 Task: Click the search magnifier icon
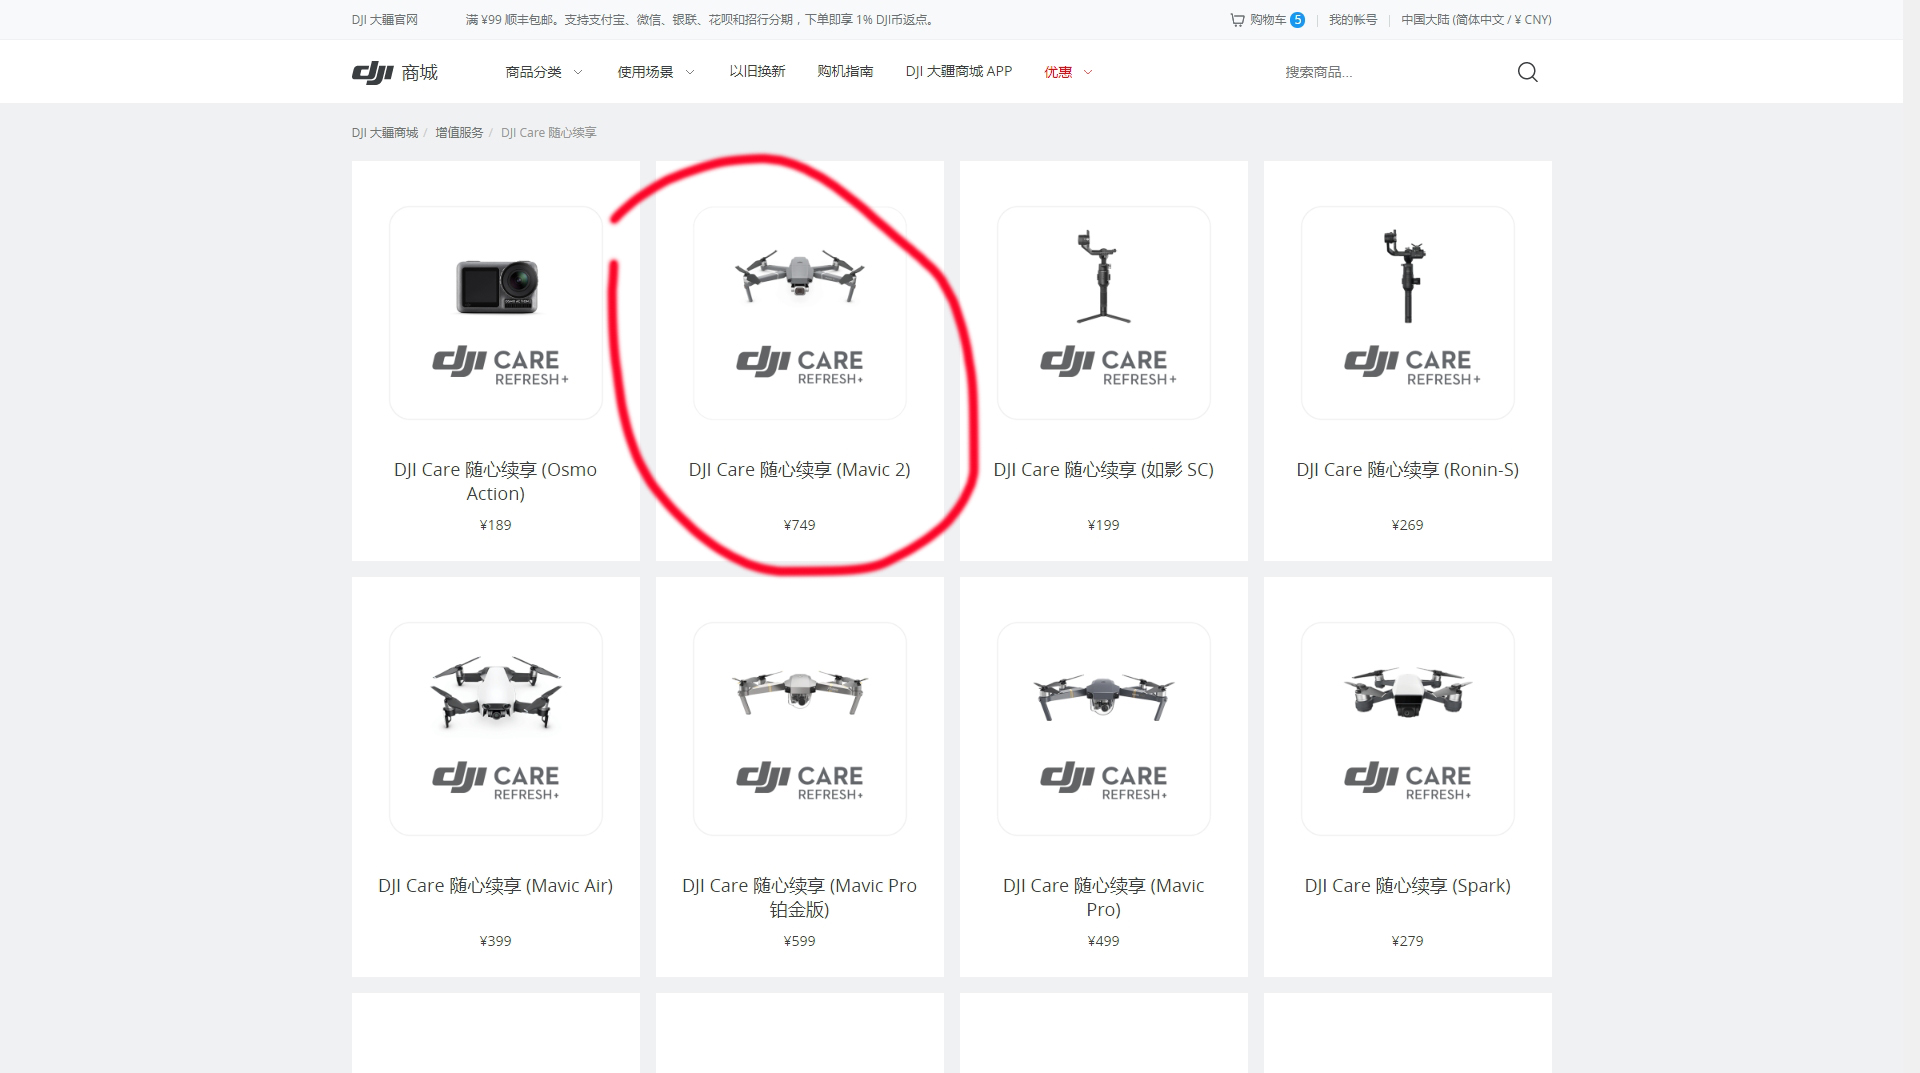pyautogui.click(x=1527, y=72)
